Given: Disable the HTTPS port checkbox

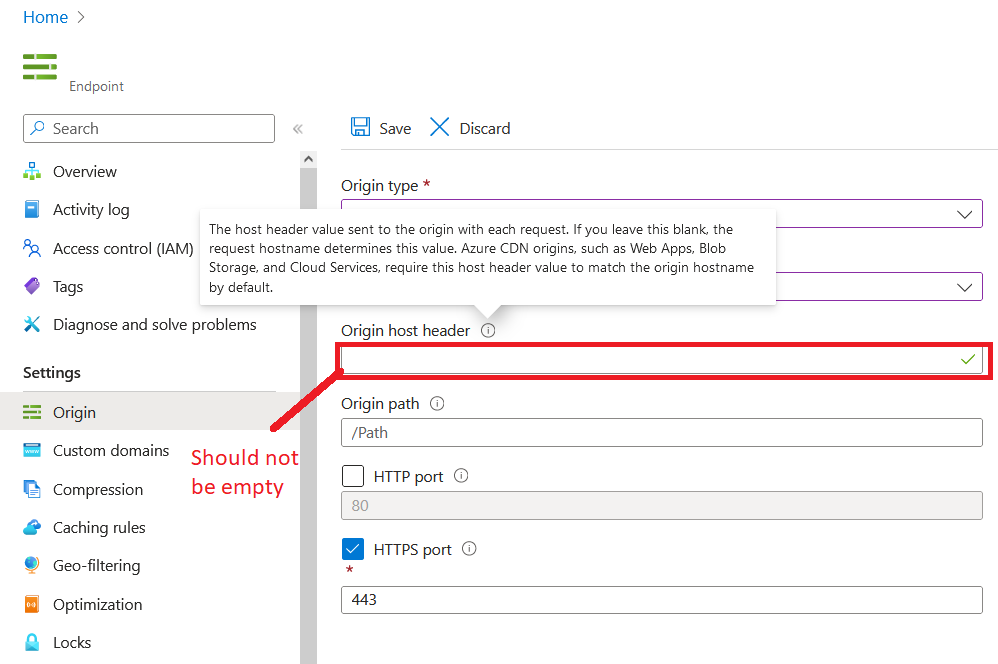Looking at the screenshot, I should click(x=353, y=548).
